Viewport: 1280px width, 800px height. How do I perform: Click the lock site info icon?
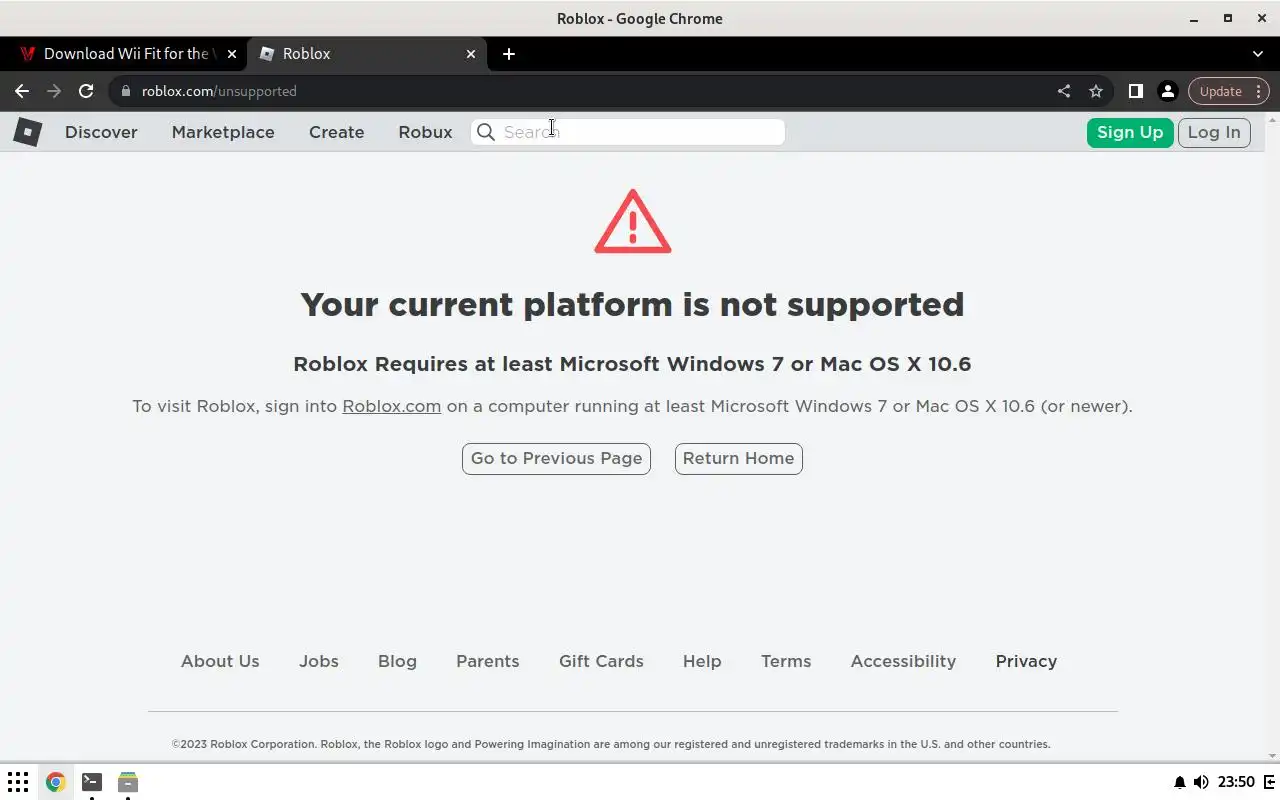(125, 91)
